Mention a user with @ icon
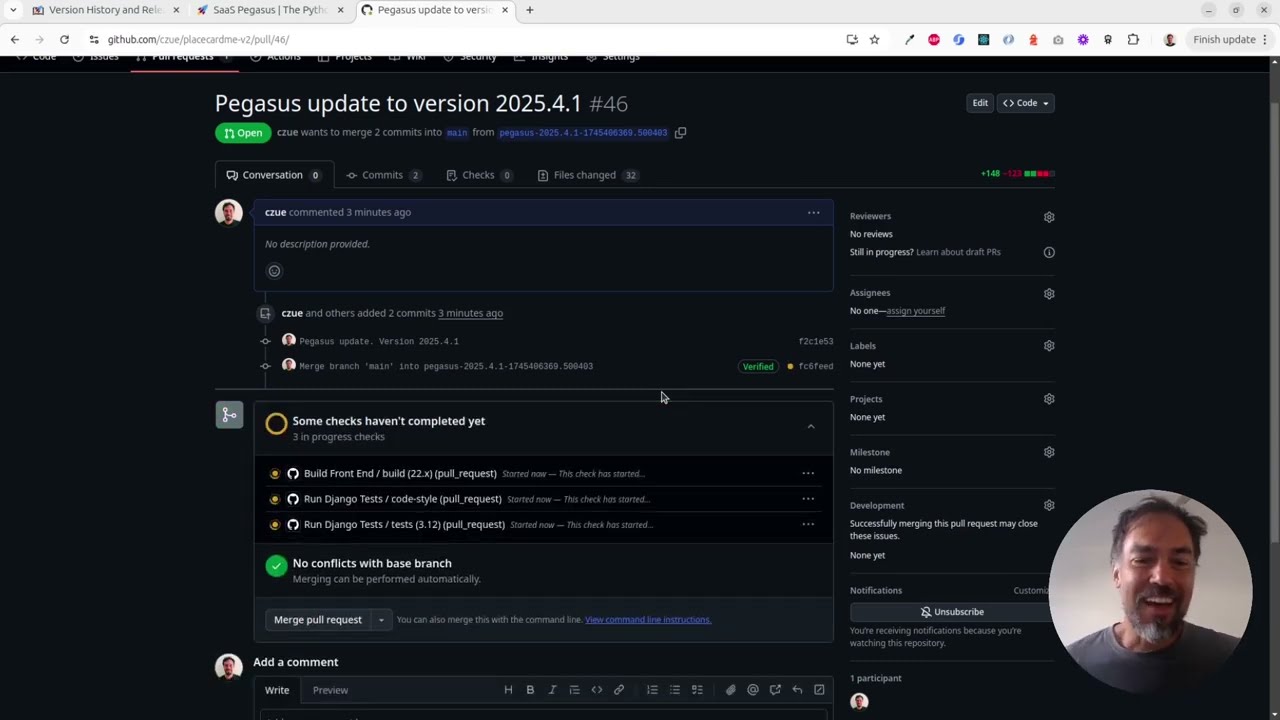The width and height of the screenshot is (1280, 720). (753, 690)
